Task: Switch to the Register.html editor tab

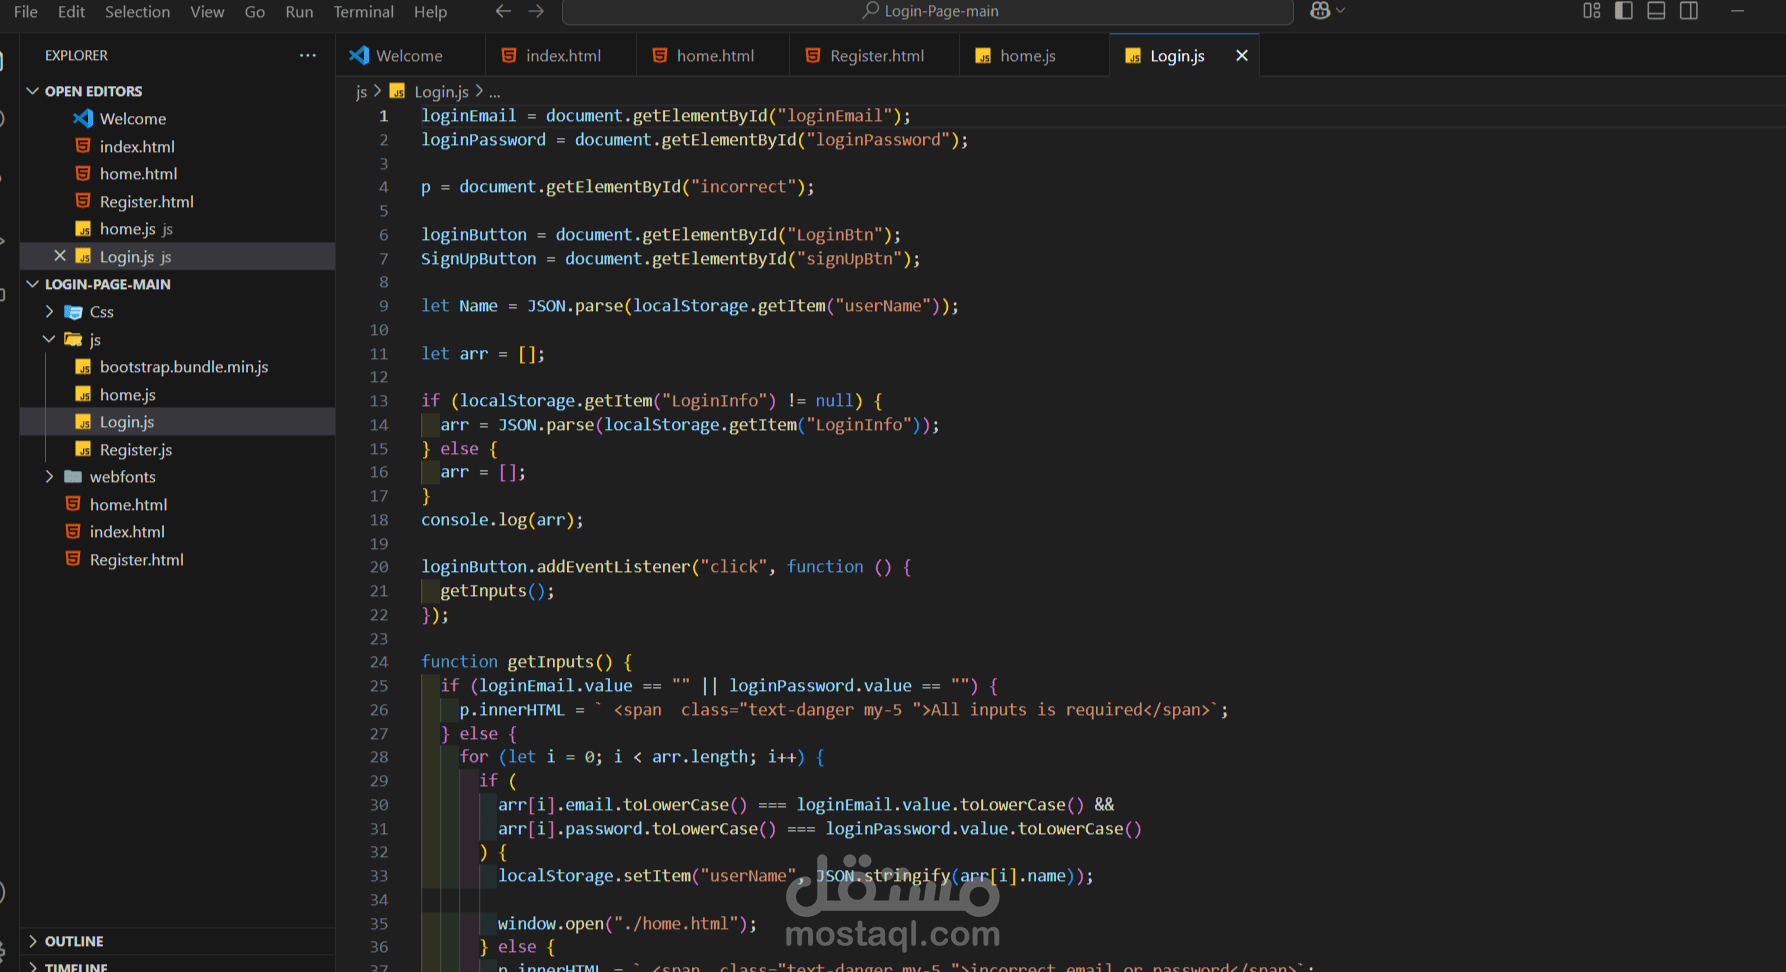Action: pyautogui.click(x=876, y=56)
